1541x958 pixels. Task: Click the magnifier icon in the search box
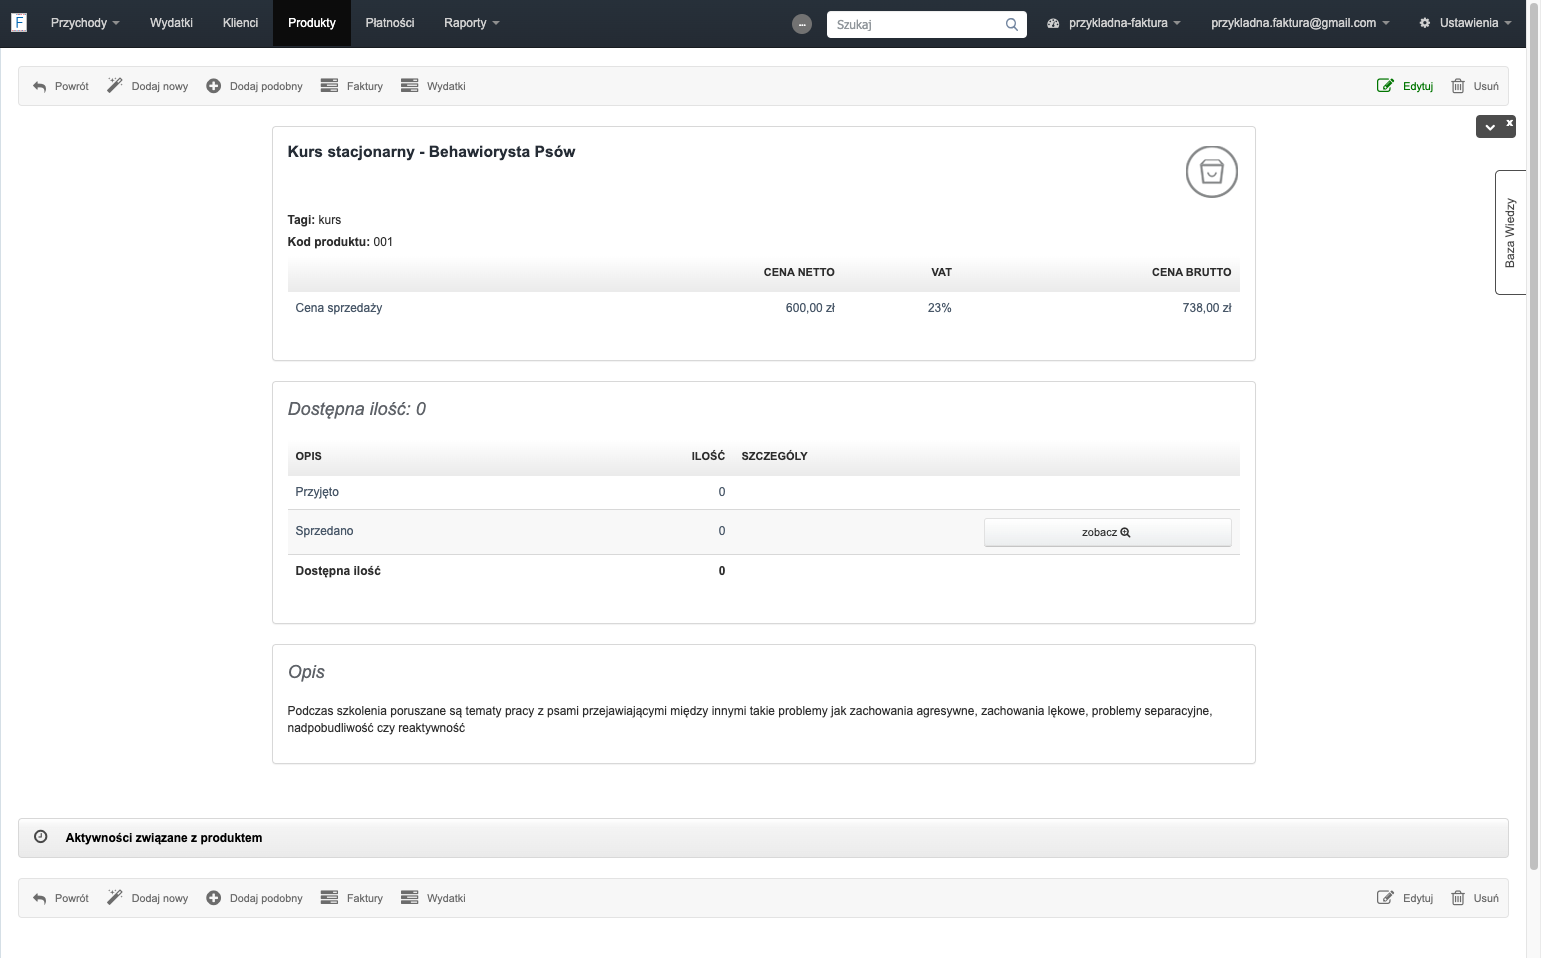click(x=1012, y=24)
